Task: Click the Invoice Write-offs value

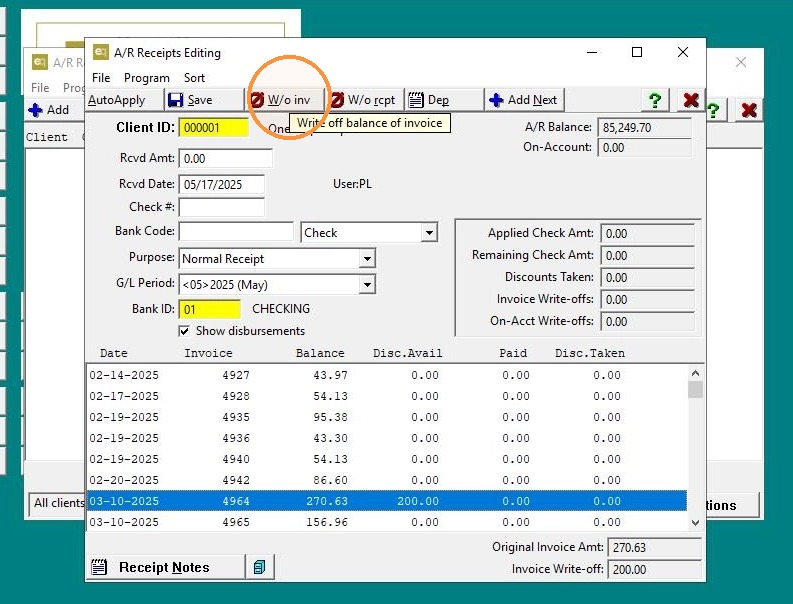Action: pos(647,299)
